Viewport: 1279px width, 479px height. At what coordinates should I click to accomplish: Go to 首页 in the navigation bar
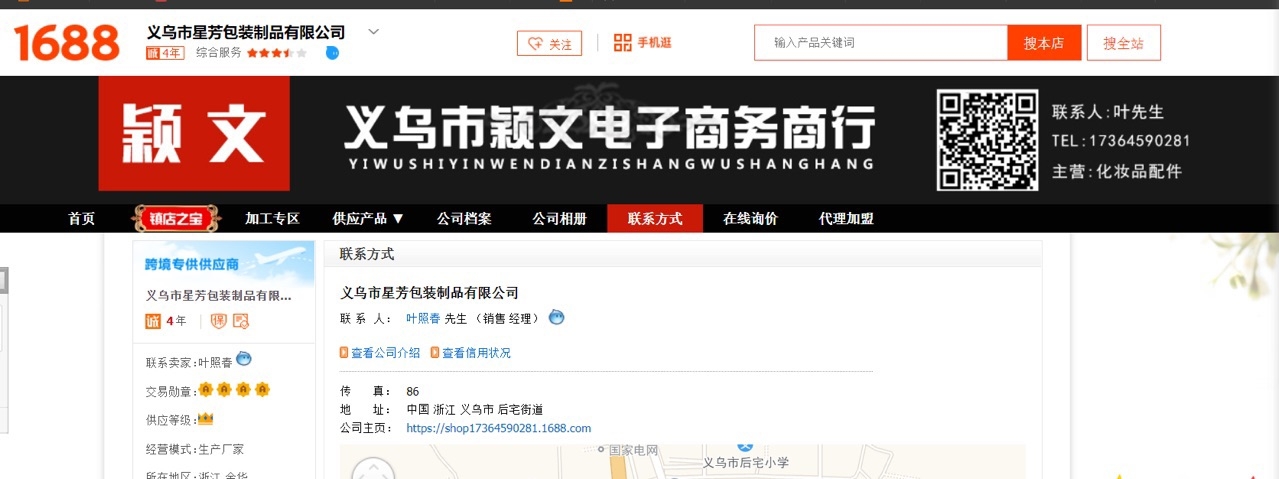[82, 218]
